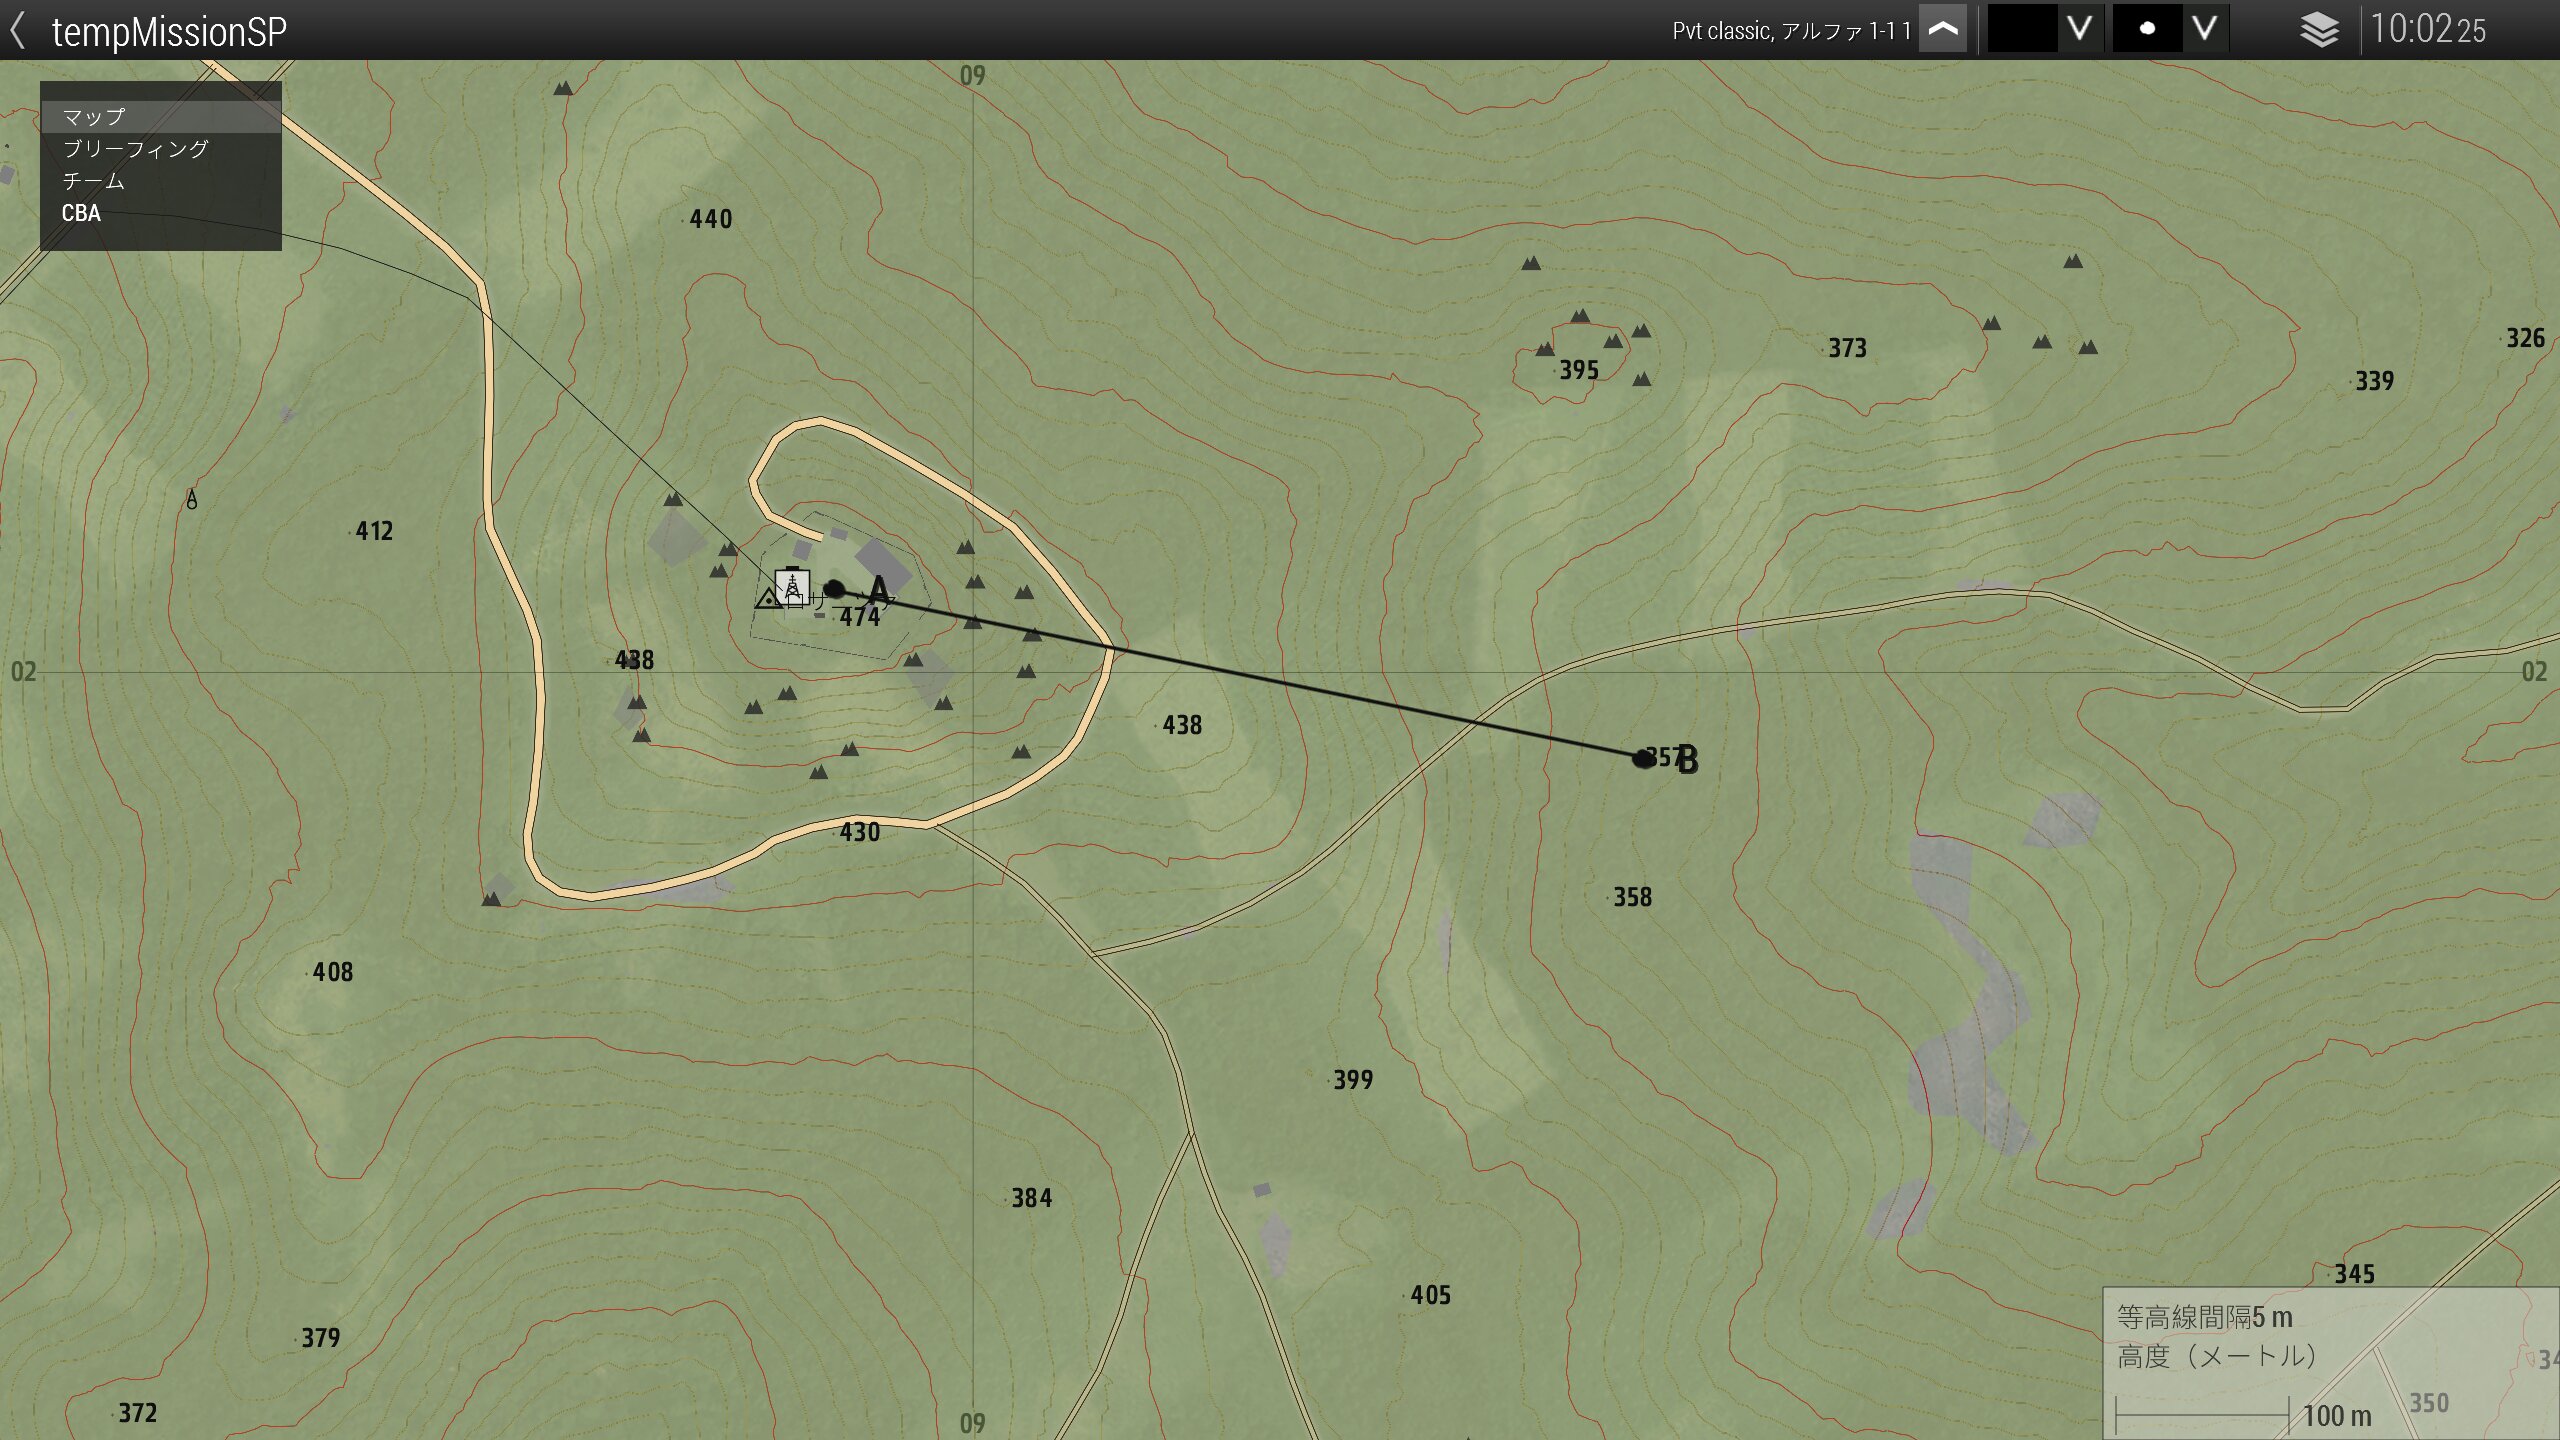The image size is (2560, 1440).
Task: Select the transmitter tower icon on the hilltop
Action: click(x=792, y=587)
